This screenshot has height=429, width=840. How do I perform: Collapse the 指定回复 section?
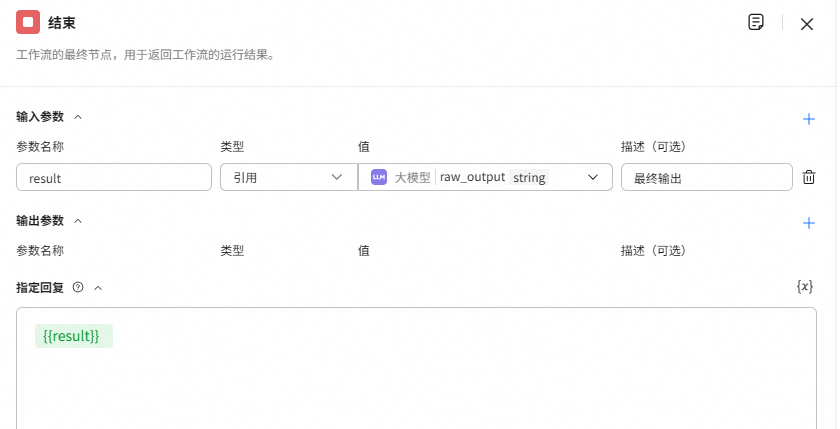tap(98, 288)
